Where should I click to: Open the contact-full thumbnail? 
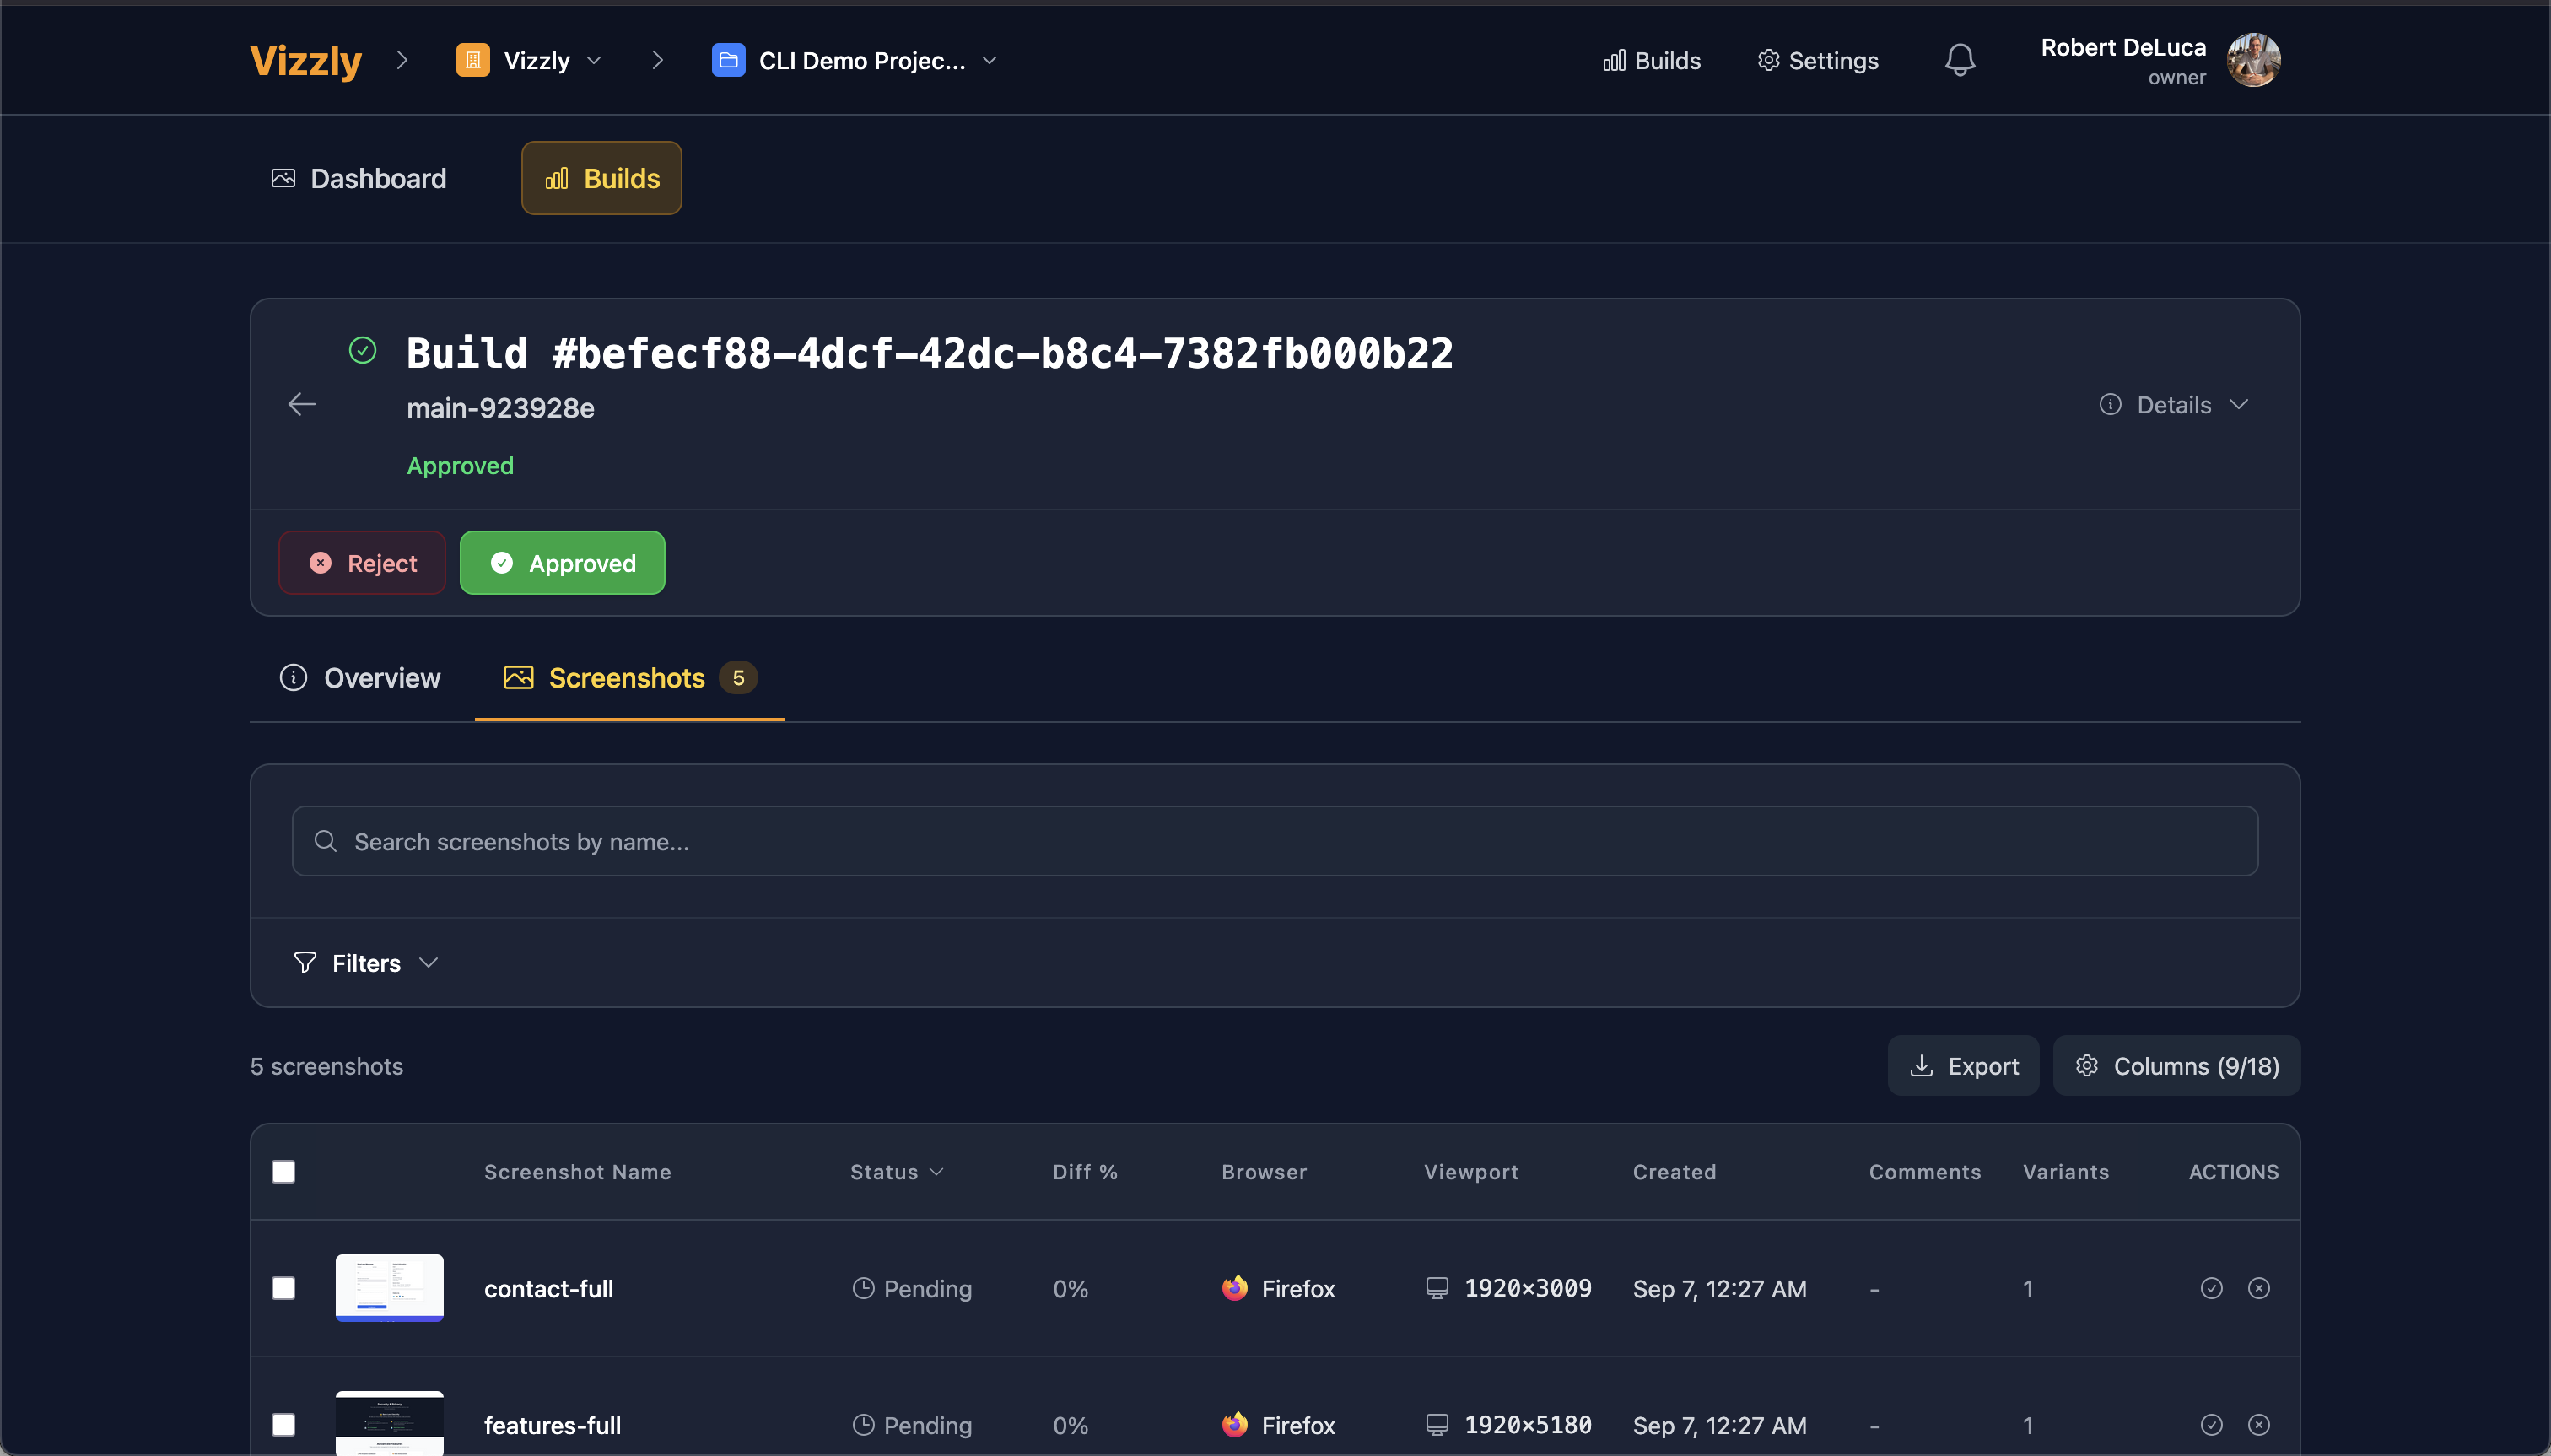click(x=389, y=1288)
